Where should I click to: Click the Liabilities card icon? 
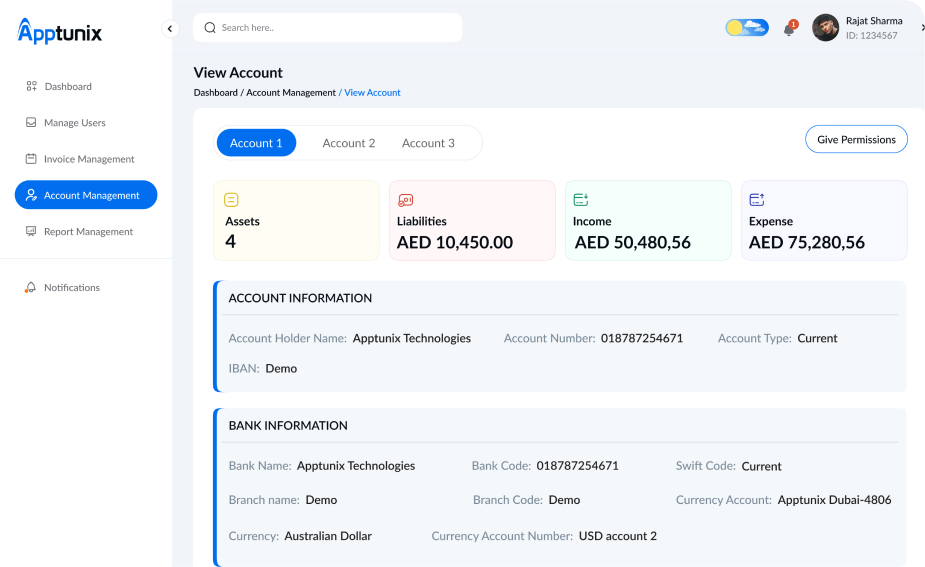[406, 201]
